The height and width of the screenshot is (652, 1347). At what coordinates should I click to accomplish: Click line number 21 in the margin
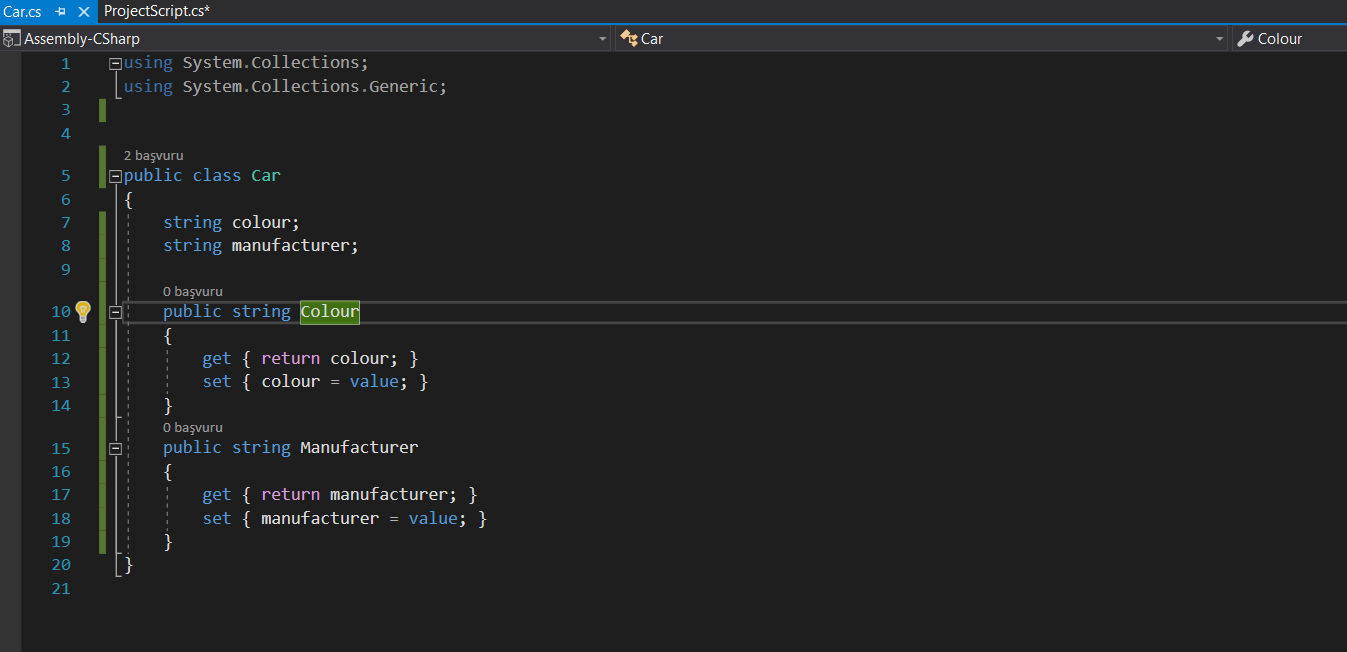pos(61,588)
